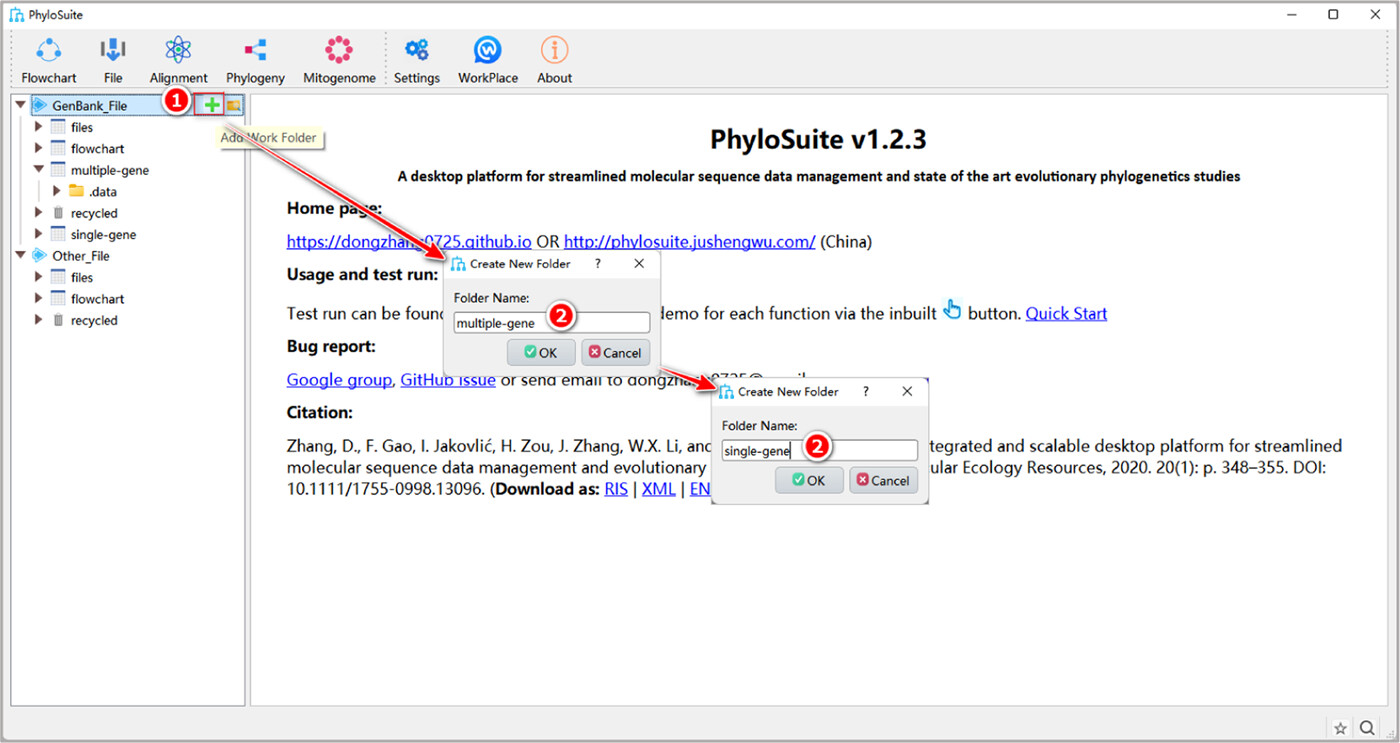Focus the Folder Name field containing single-gene
Image resolution: width=1400 pixels, height=743 pixels.
point(819,451)
